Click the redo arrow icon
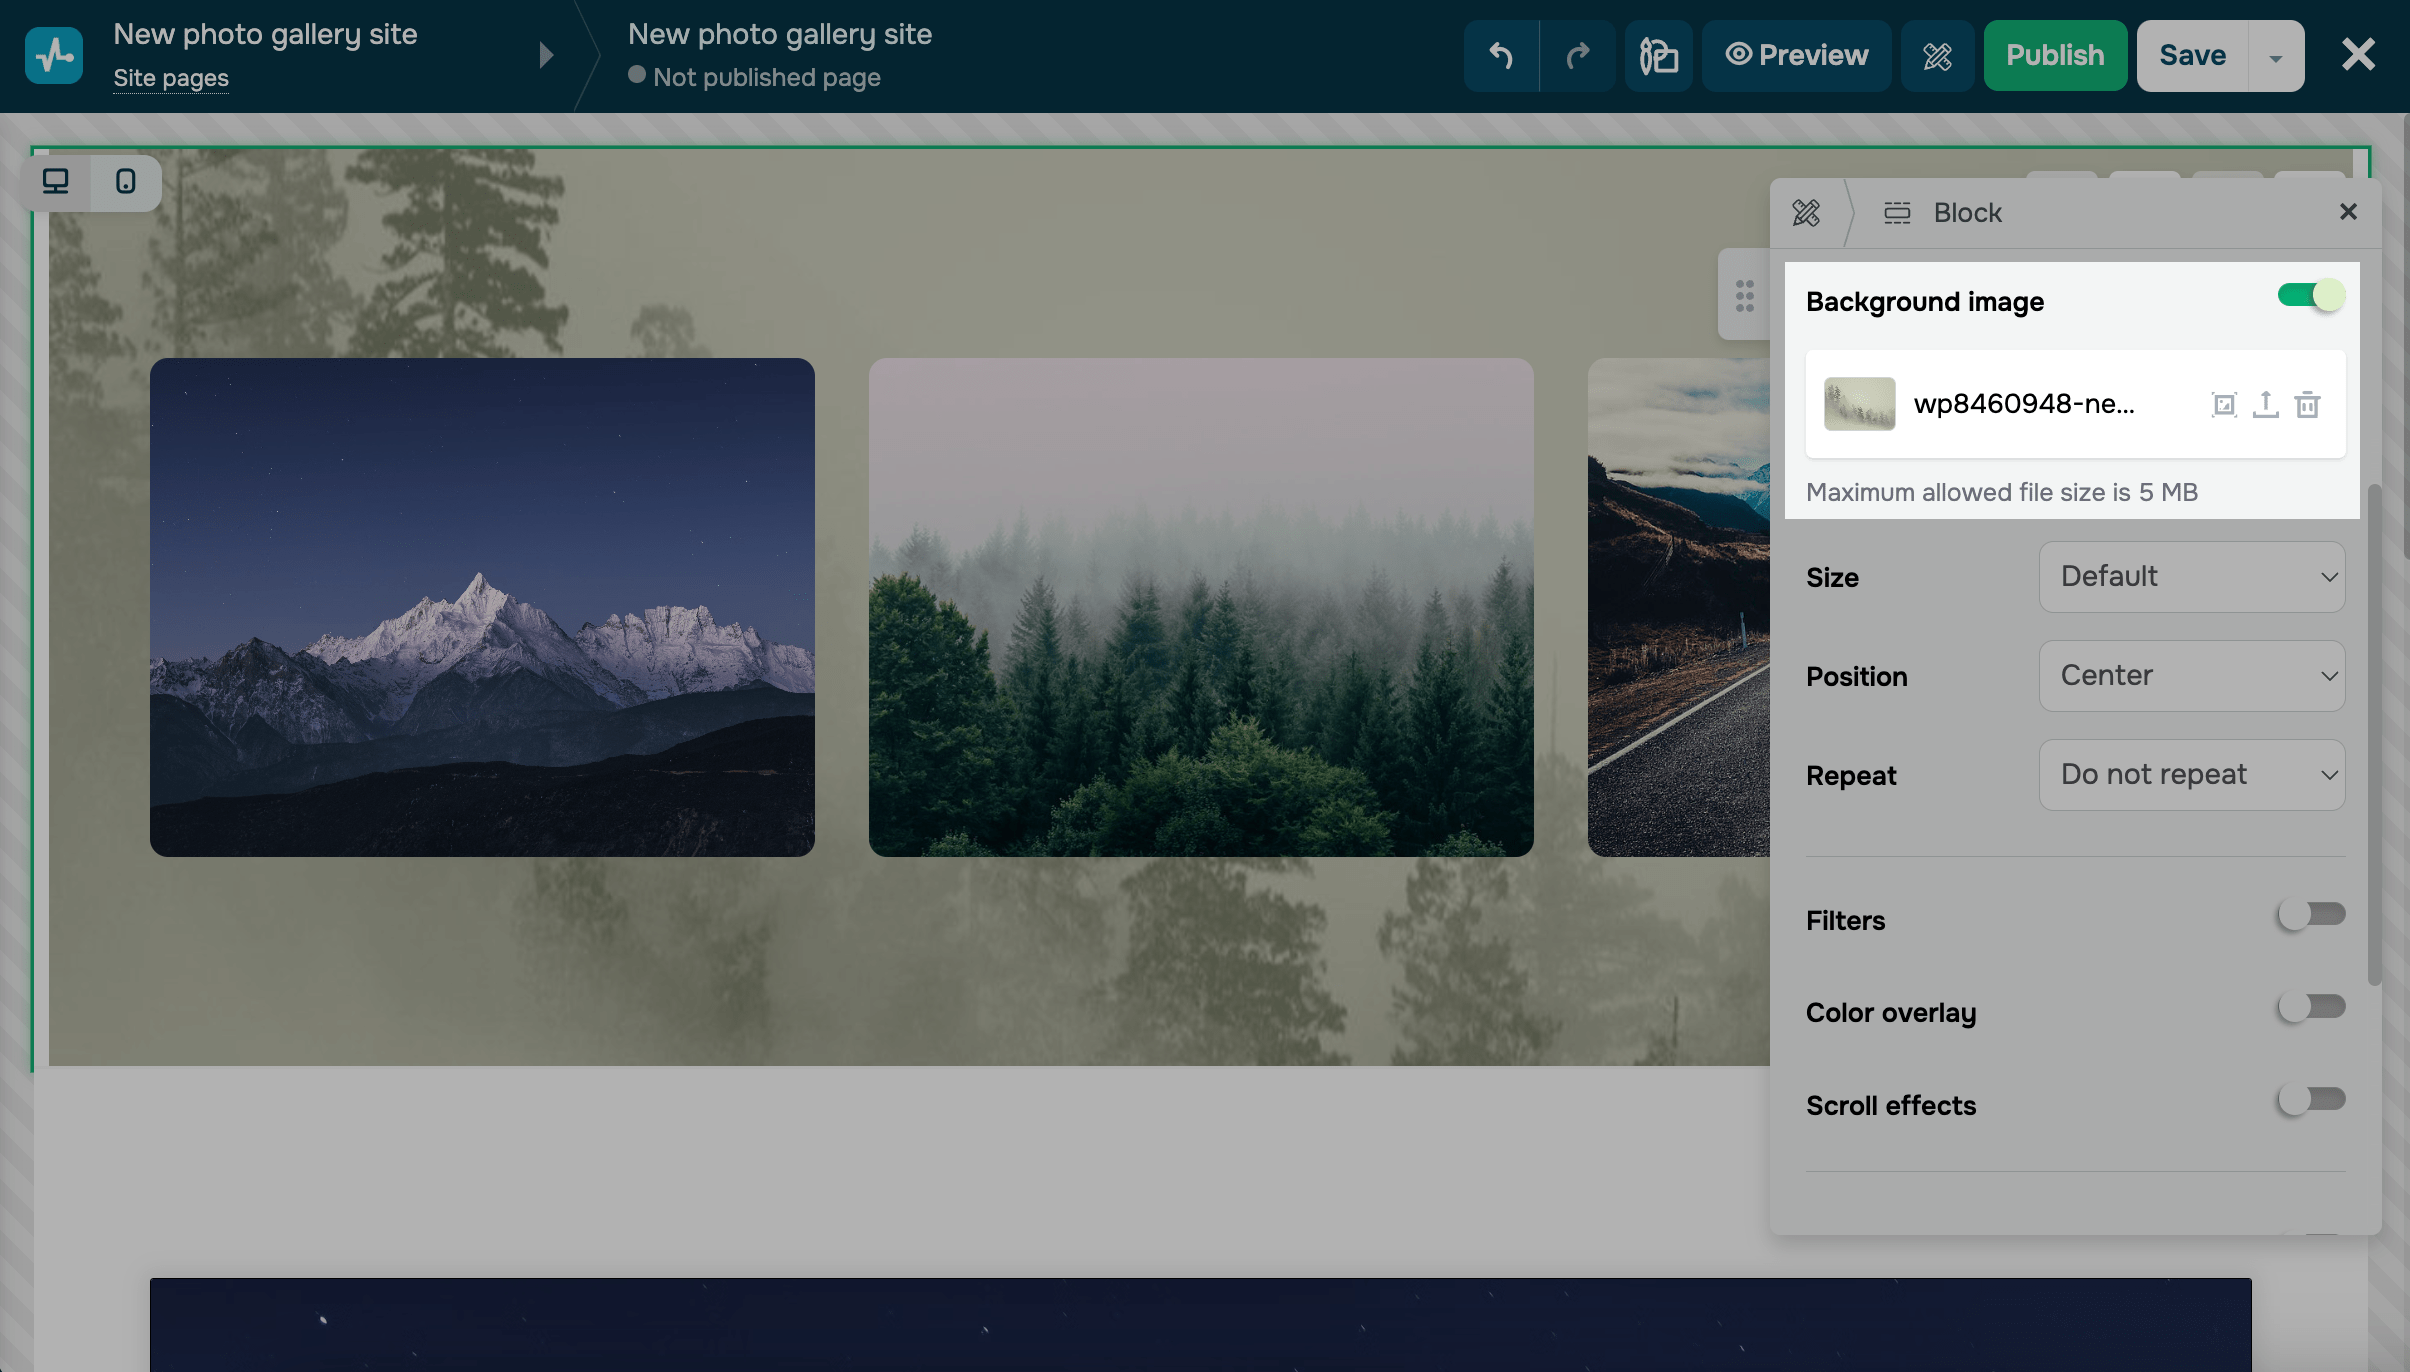2410x1372 pixels. (1577, 56)
